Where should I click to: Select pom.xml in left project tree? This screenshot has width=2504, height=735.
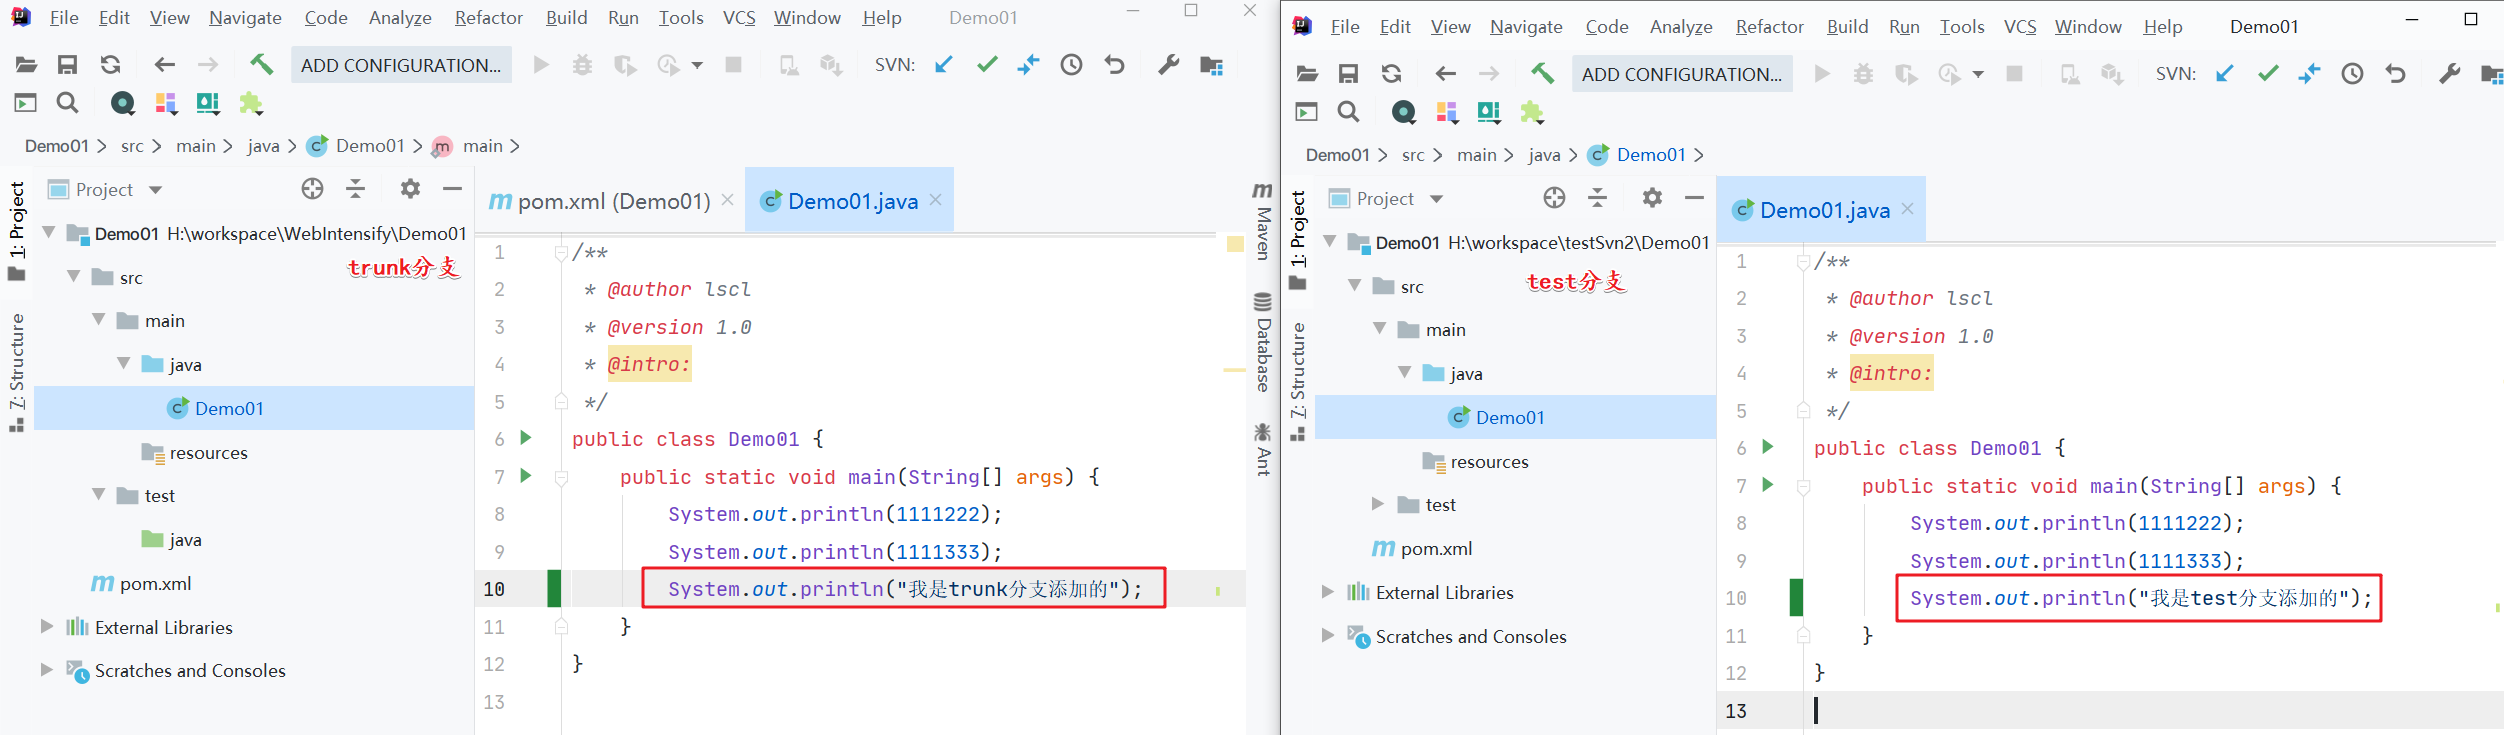(155, 583)
